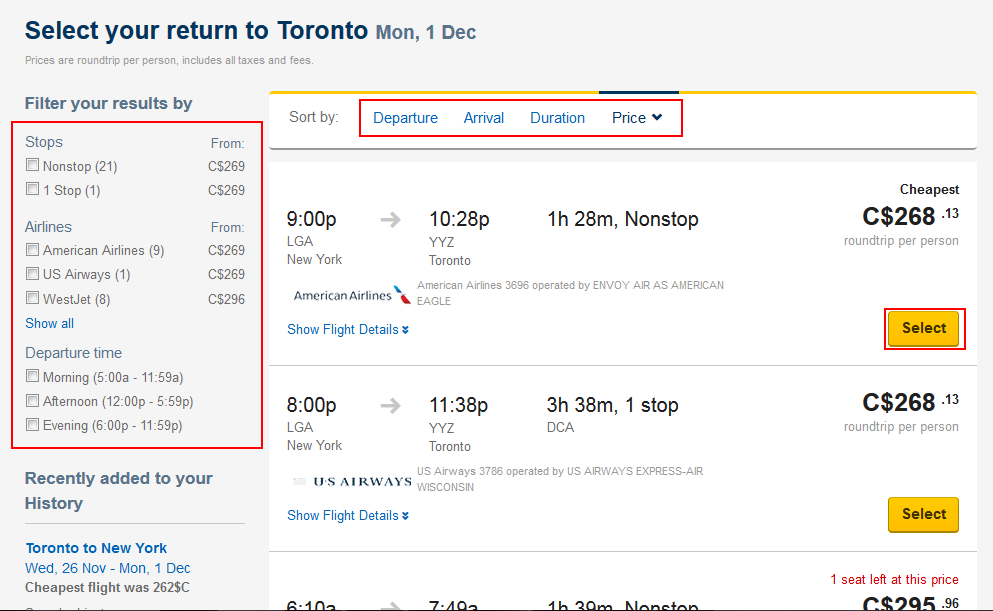The height and width of the screenshot is (611, 993).
Task: Expand flight details for American Airlines flight
Action: point(347,330)
